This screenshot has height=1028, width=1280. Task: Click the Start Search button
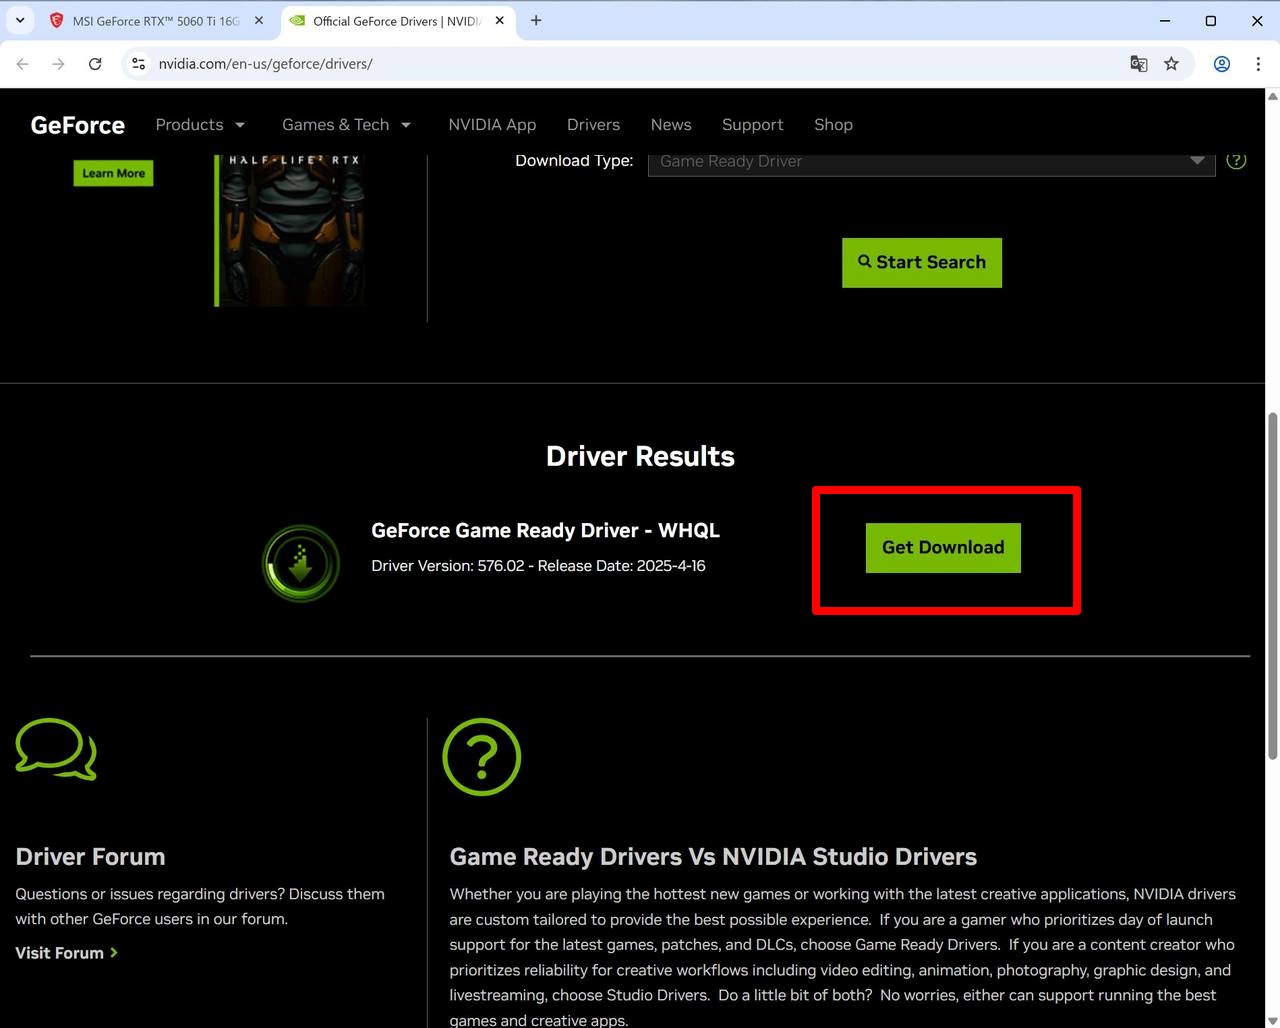[x=922, y=263]
